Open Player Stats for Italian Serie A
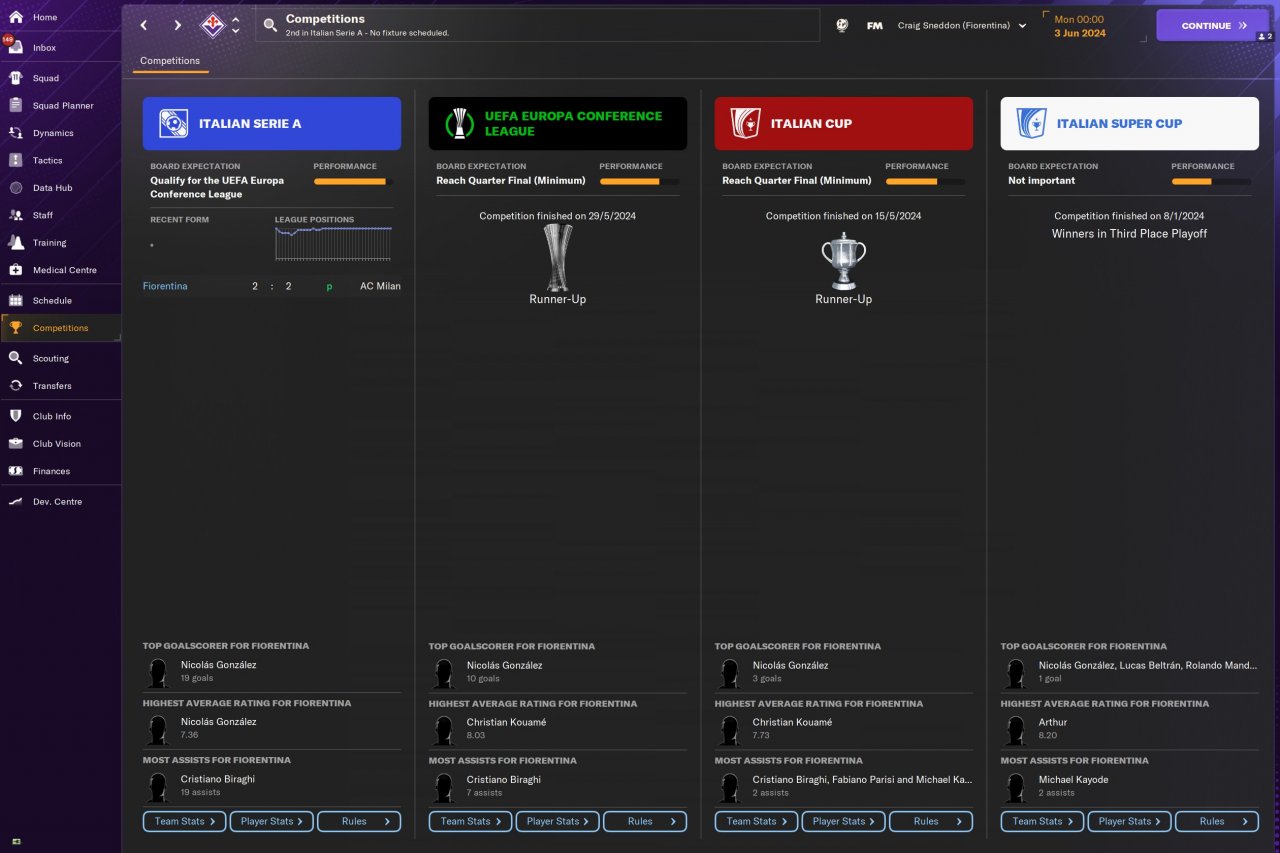This screenshot has height=853, width=1280. coord(272,821)
